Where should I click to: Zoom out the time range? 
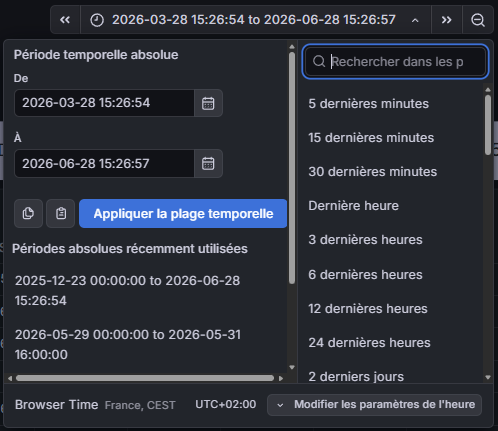(478, 20)
